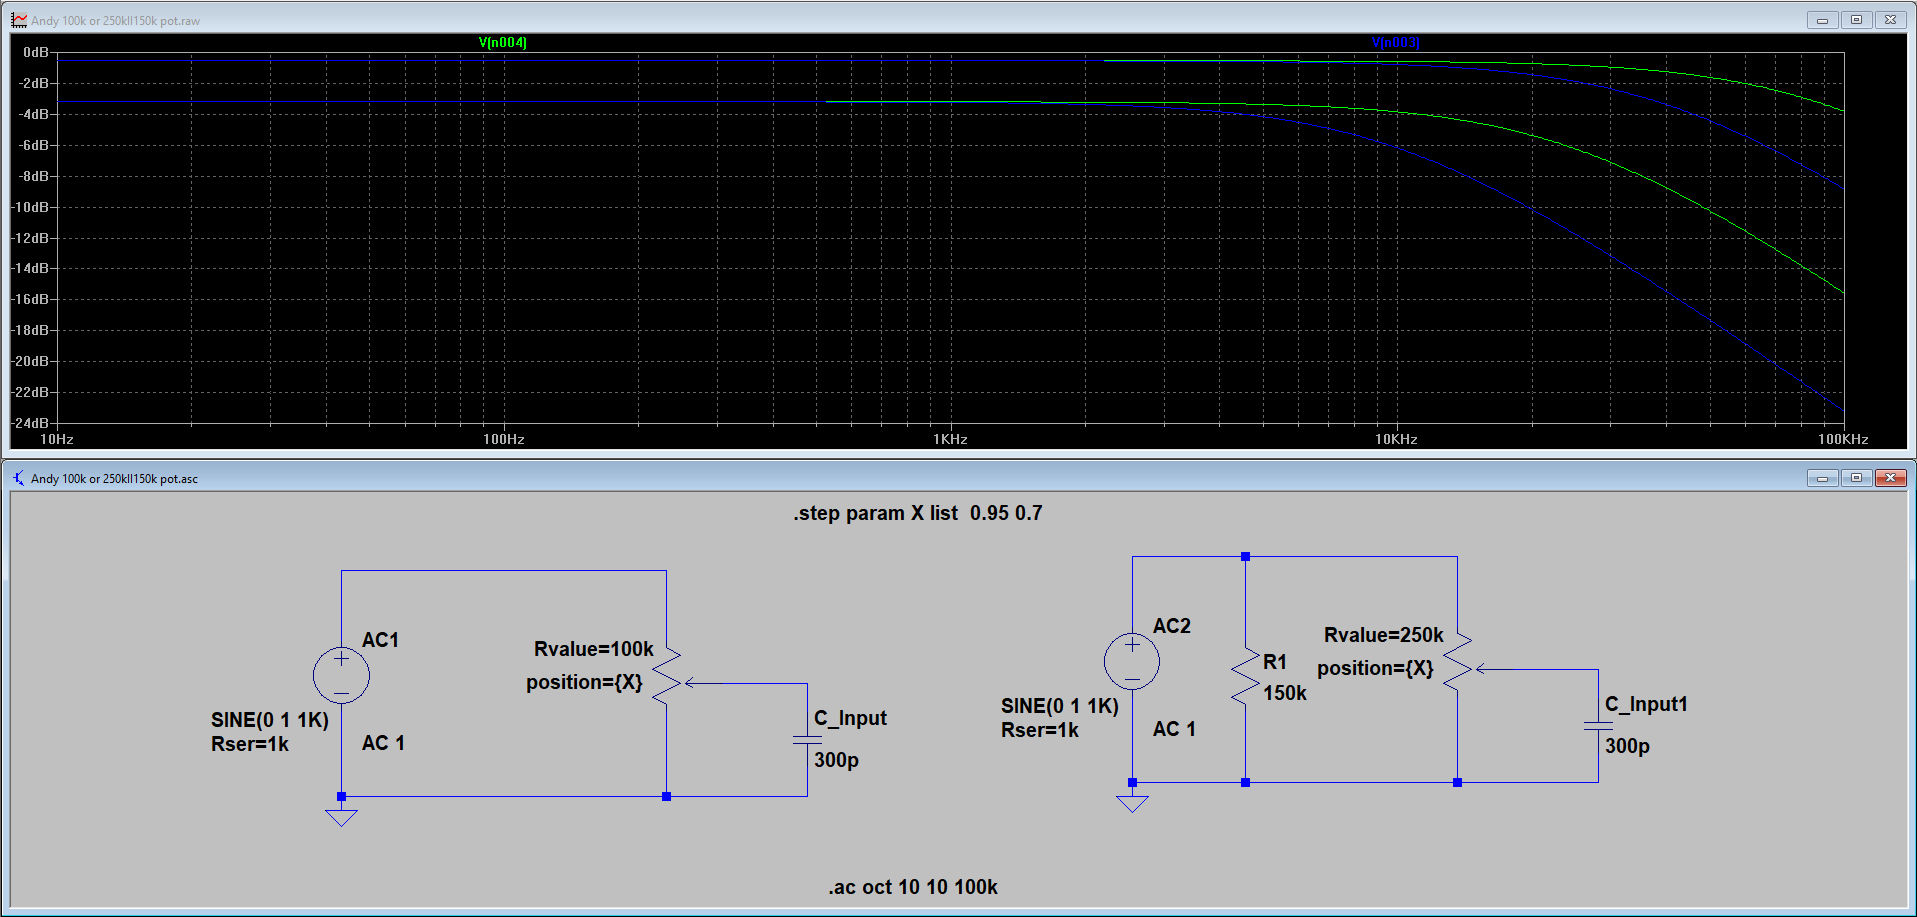
Task: Select the .step param X list directive
Action: pos(917,513)
